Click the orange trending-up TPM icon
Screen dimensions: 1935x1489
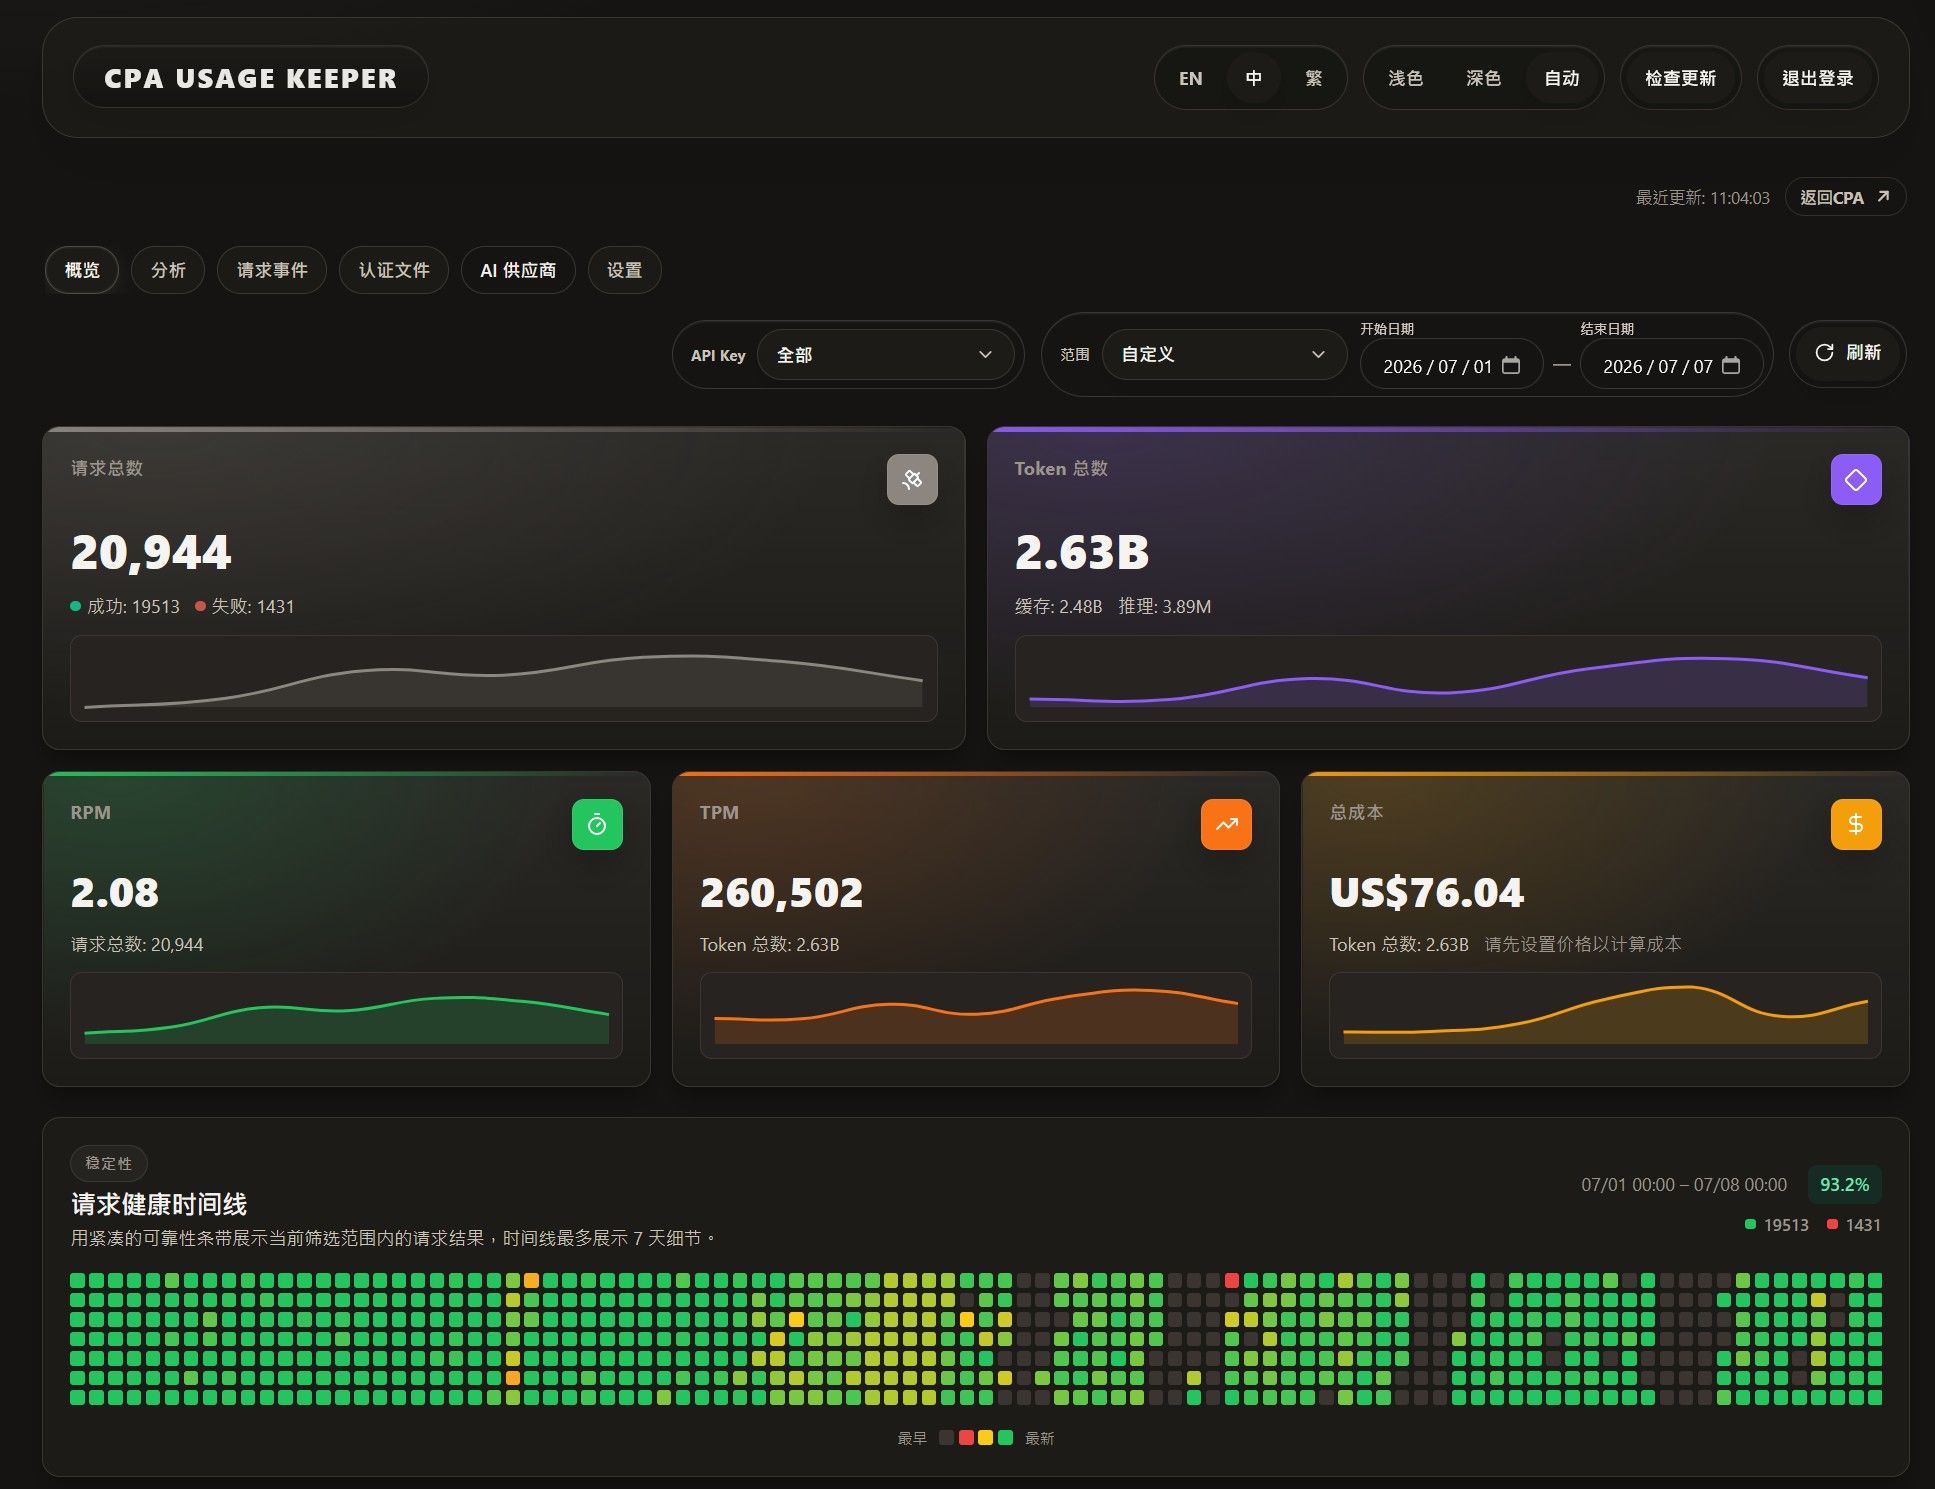tap(1226, 825)
